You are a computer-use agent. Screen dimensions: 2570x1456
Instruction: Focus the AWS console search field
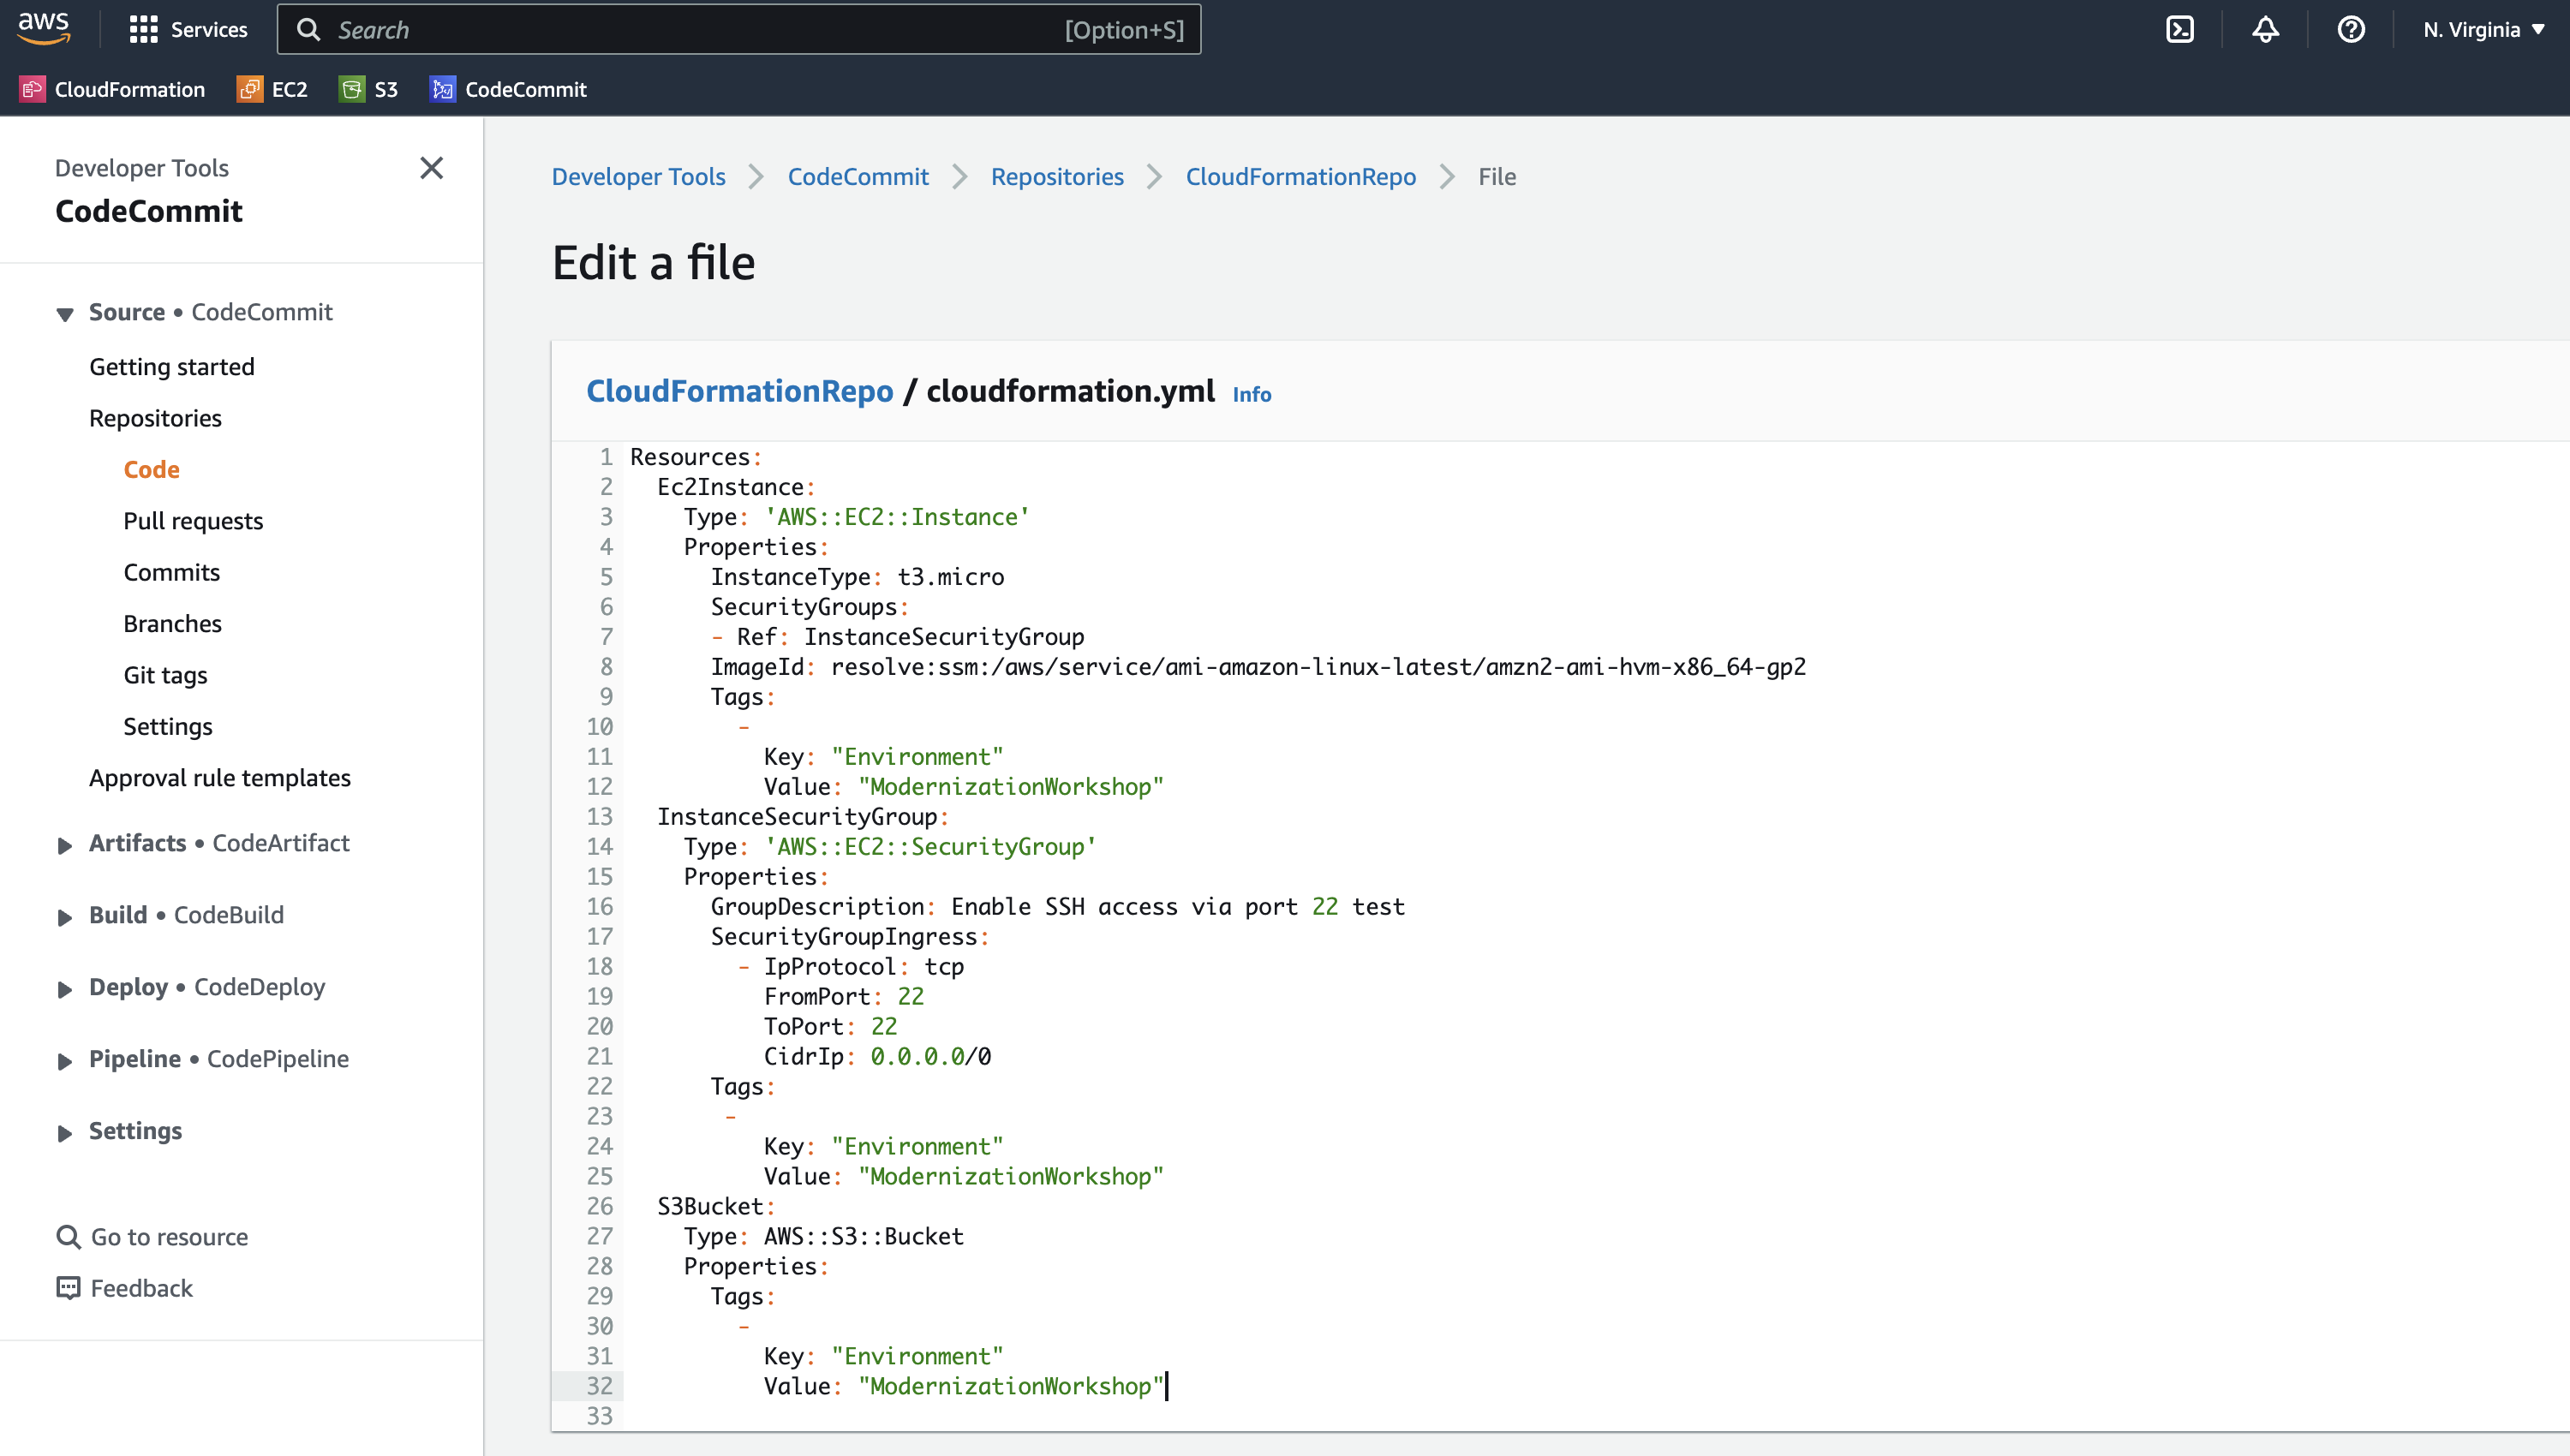point(739,30)
